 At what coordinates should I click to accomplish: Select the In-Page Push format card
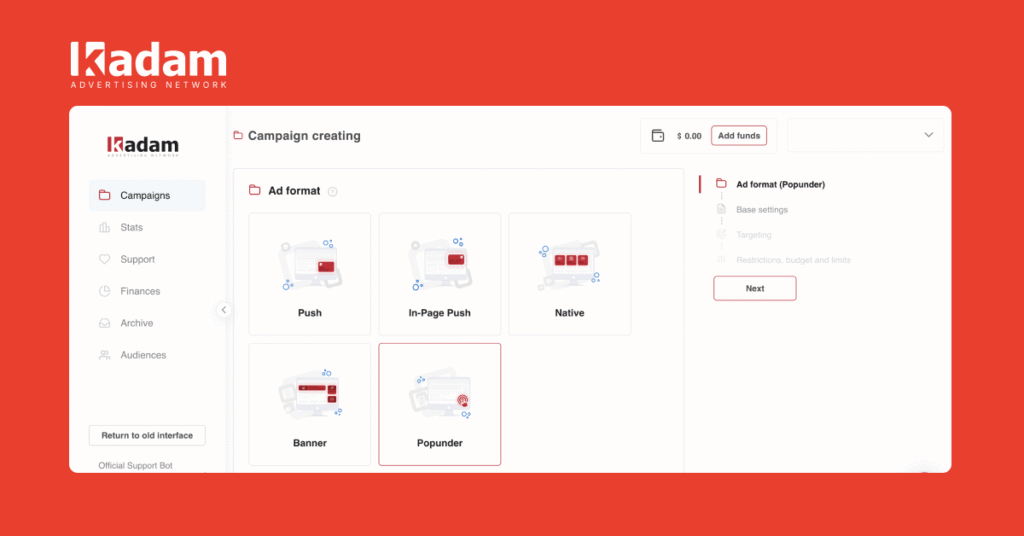(439, 273)
